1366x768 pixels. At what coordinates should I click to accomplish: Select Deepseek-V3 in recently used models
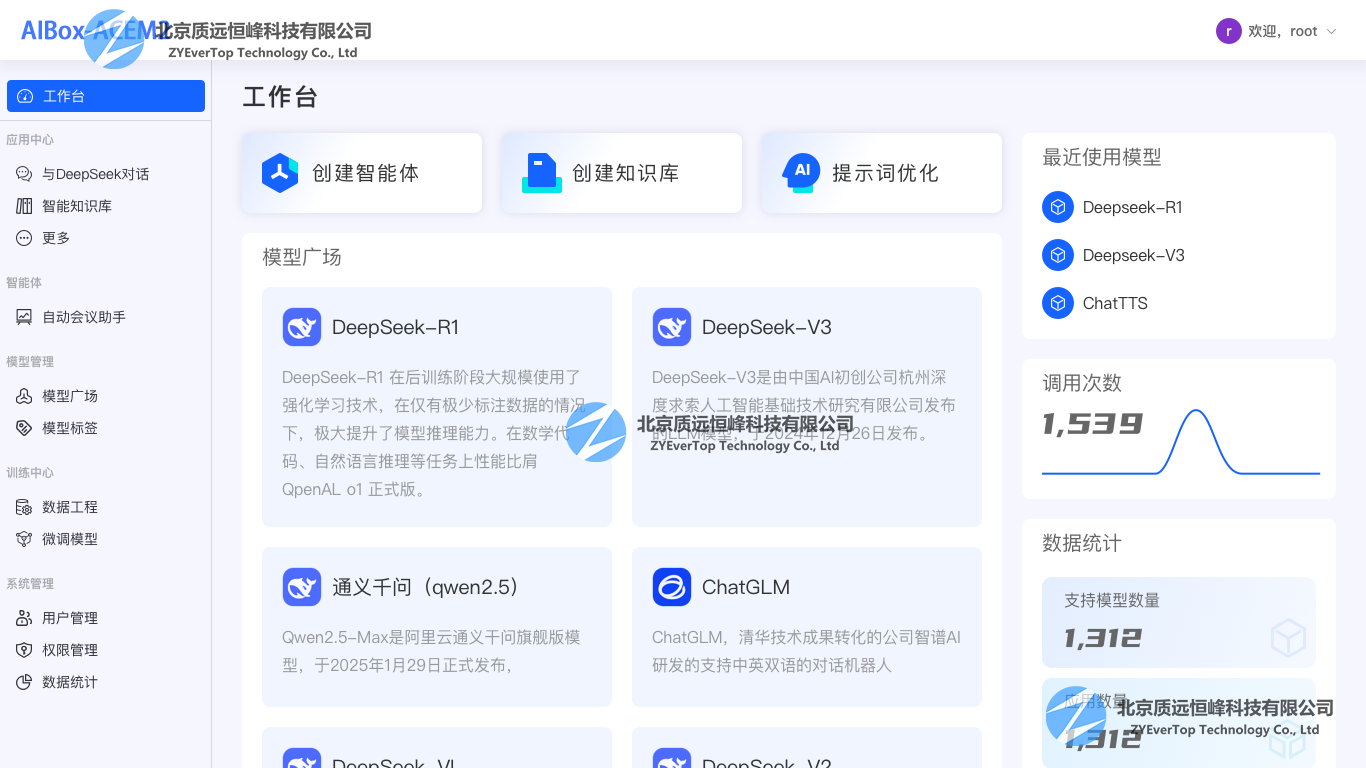pos(1134,255)
